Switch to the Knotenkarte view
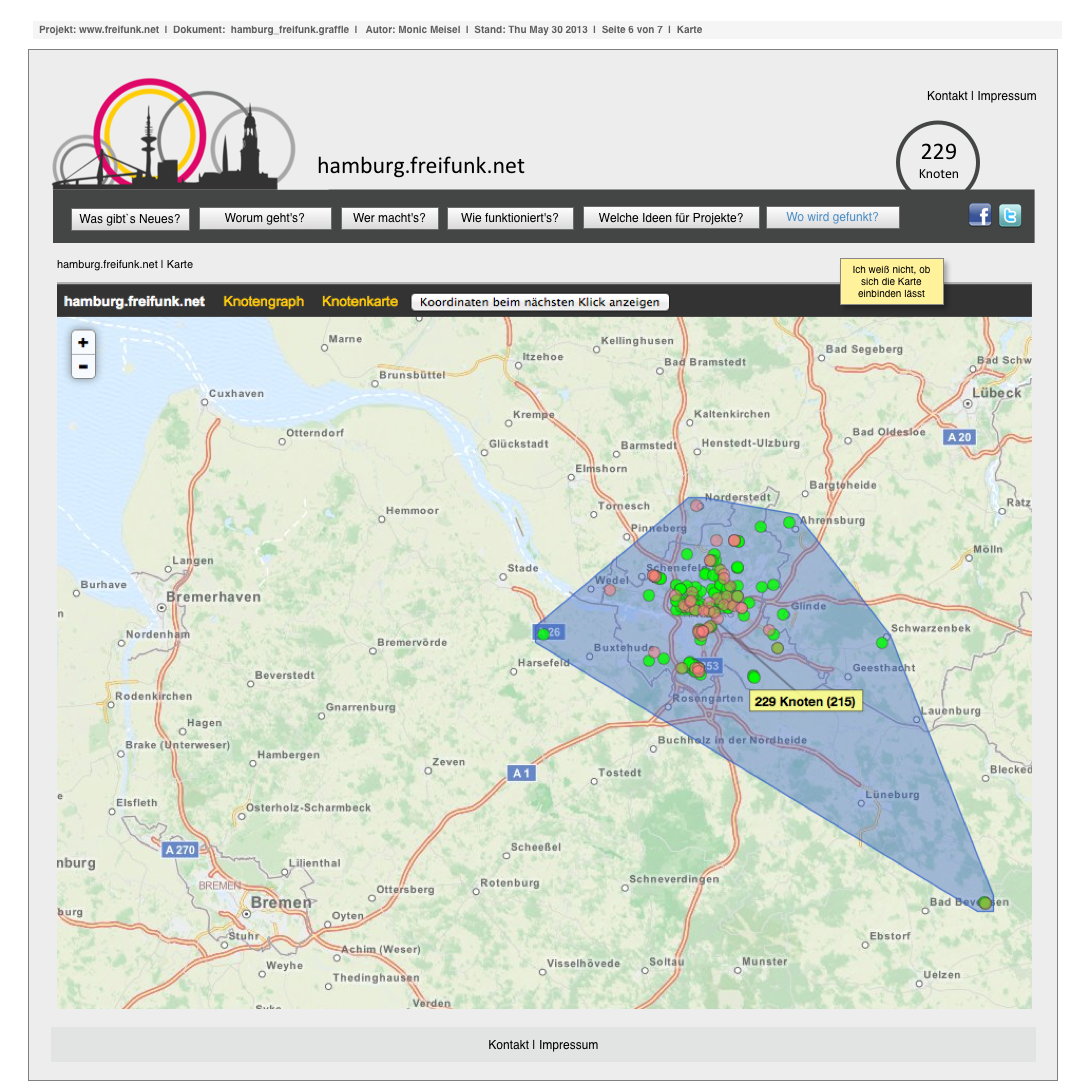Screen dimensions: 1070x1088 point(359,301)
